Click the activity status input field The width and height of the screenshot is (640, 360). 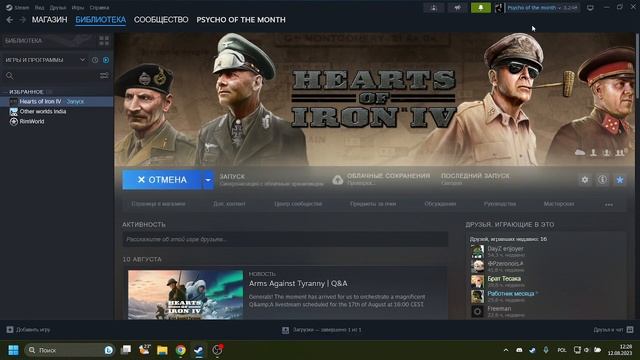[285, 239]
